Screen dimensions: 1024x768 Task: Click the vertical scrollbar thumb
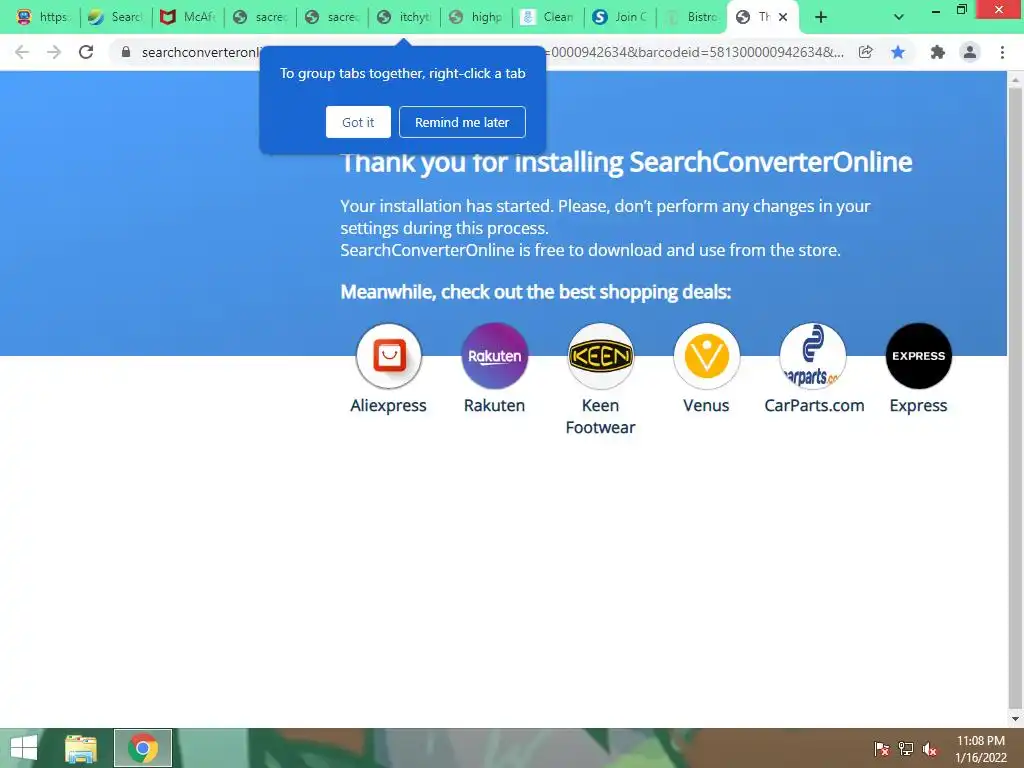tap(1015, 398)
